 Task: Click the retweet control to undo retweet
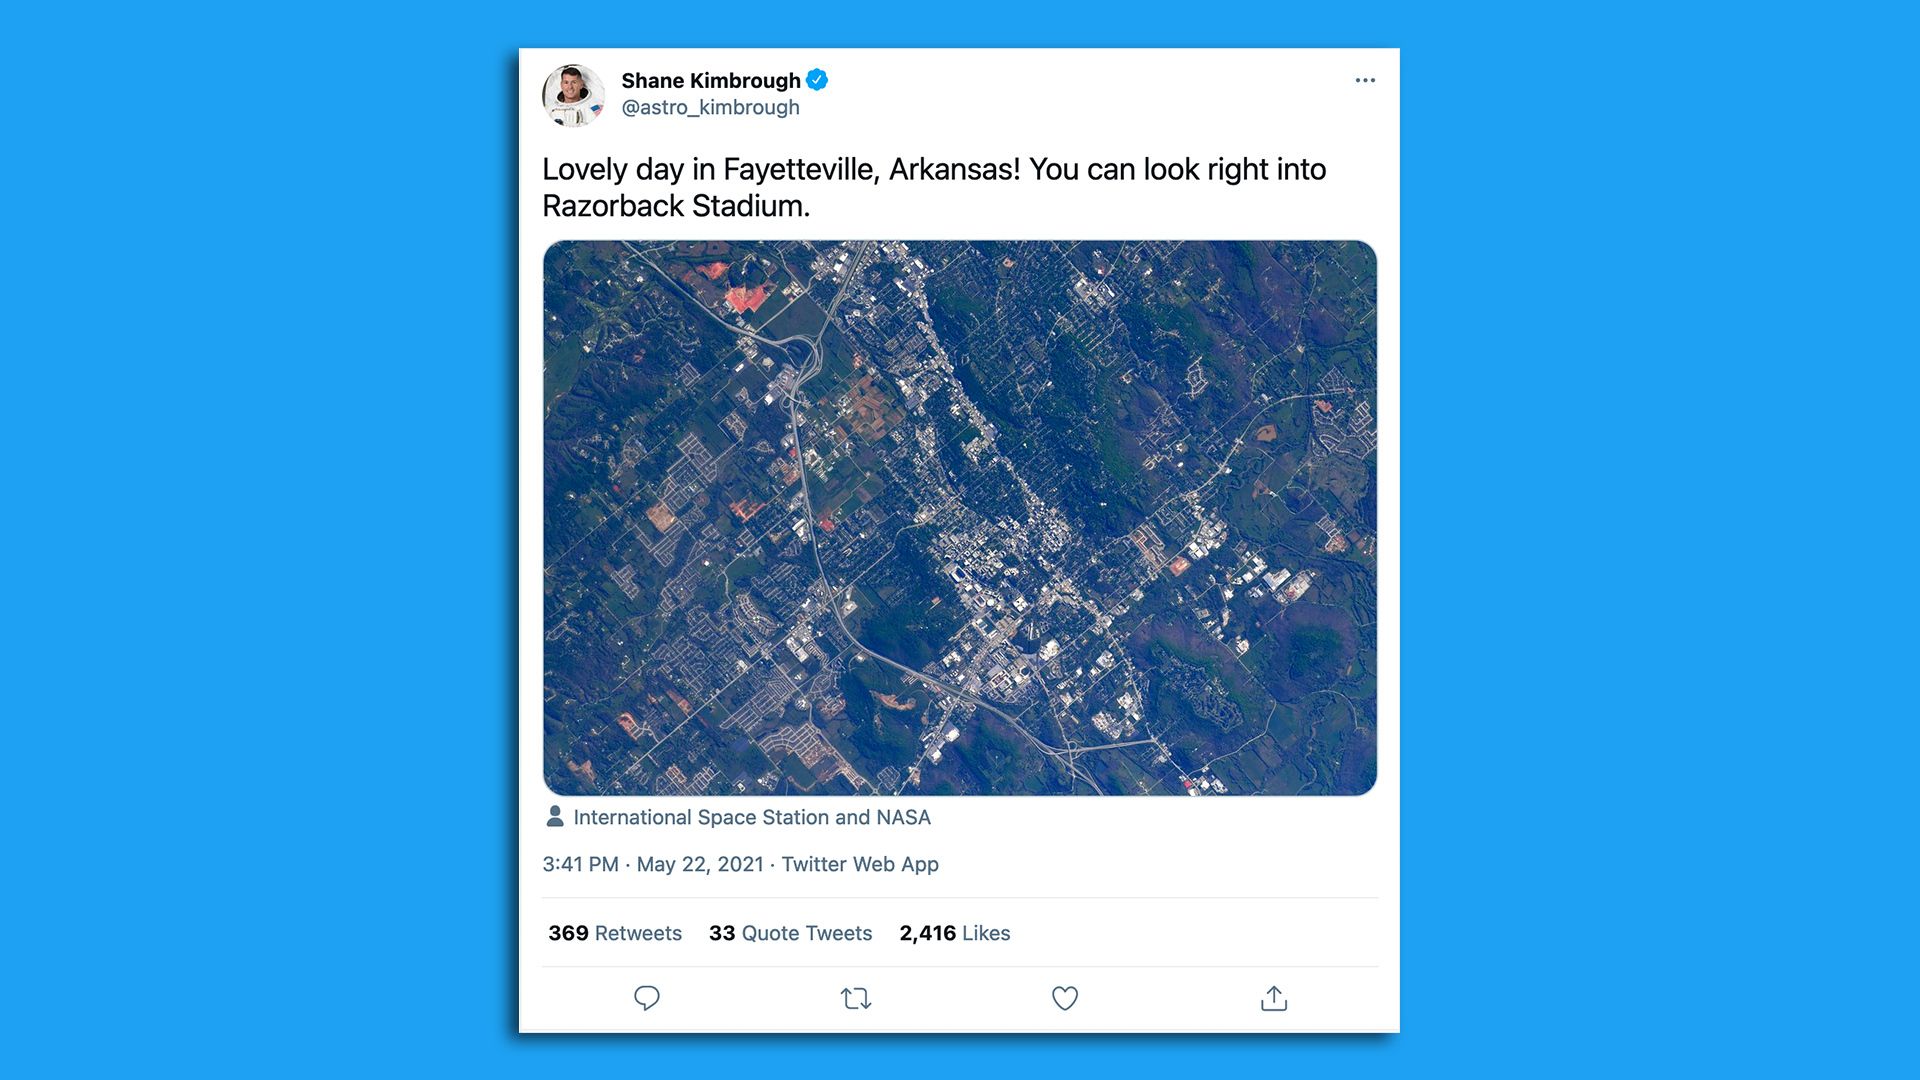[x=855, y=998]
